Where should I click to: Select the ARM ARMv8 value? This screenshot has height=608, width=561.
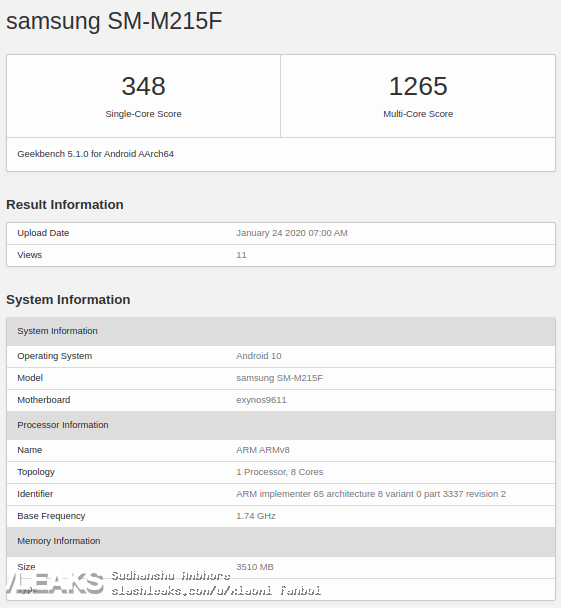point(263,450)
